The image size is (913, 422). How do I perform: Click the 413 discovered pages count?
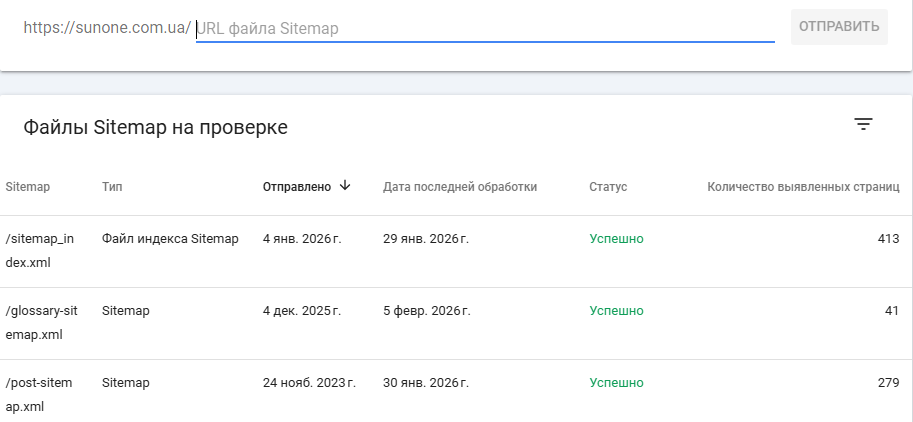coord(888,239)
